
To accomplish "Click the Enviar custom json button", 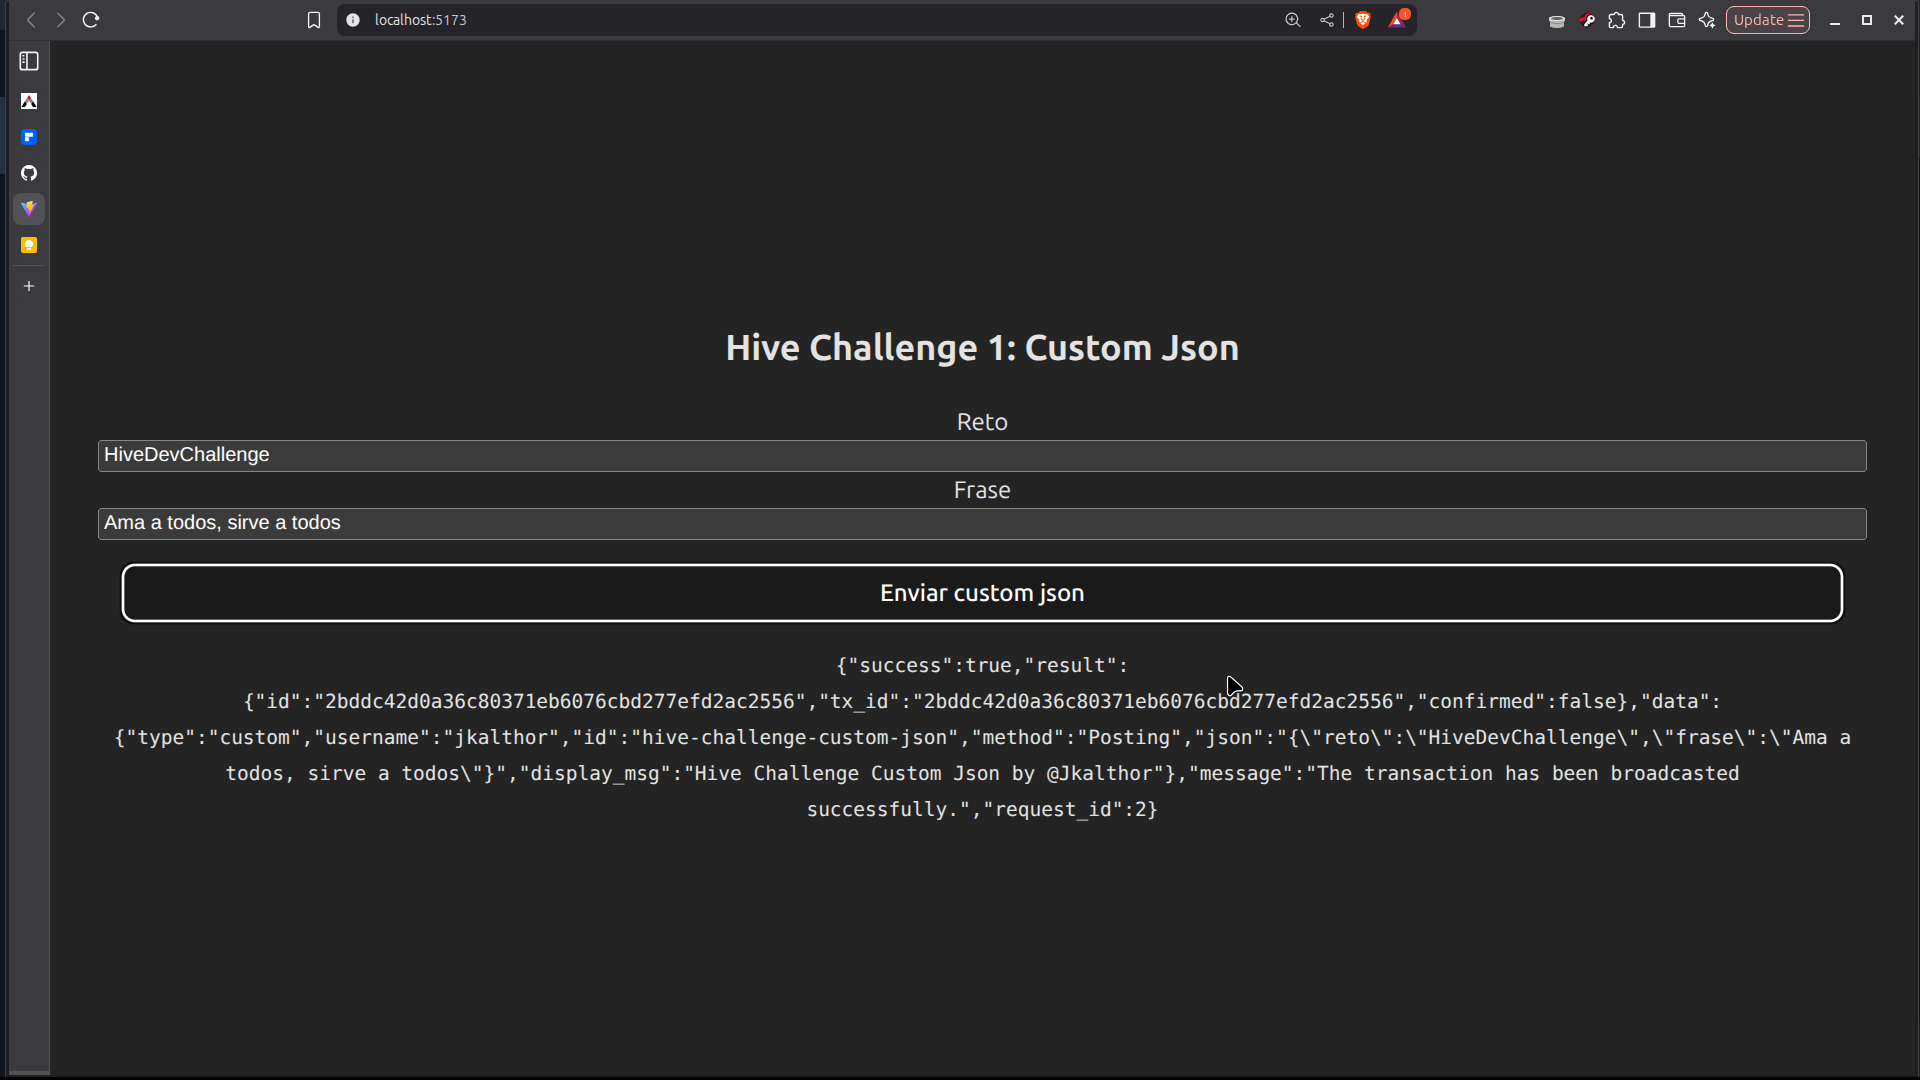I will pyautogui.click(x=982, y=593).
